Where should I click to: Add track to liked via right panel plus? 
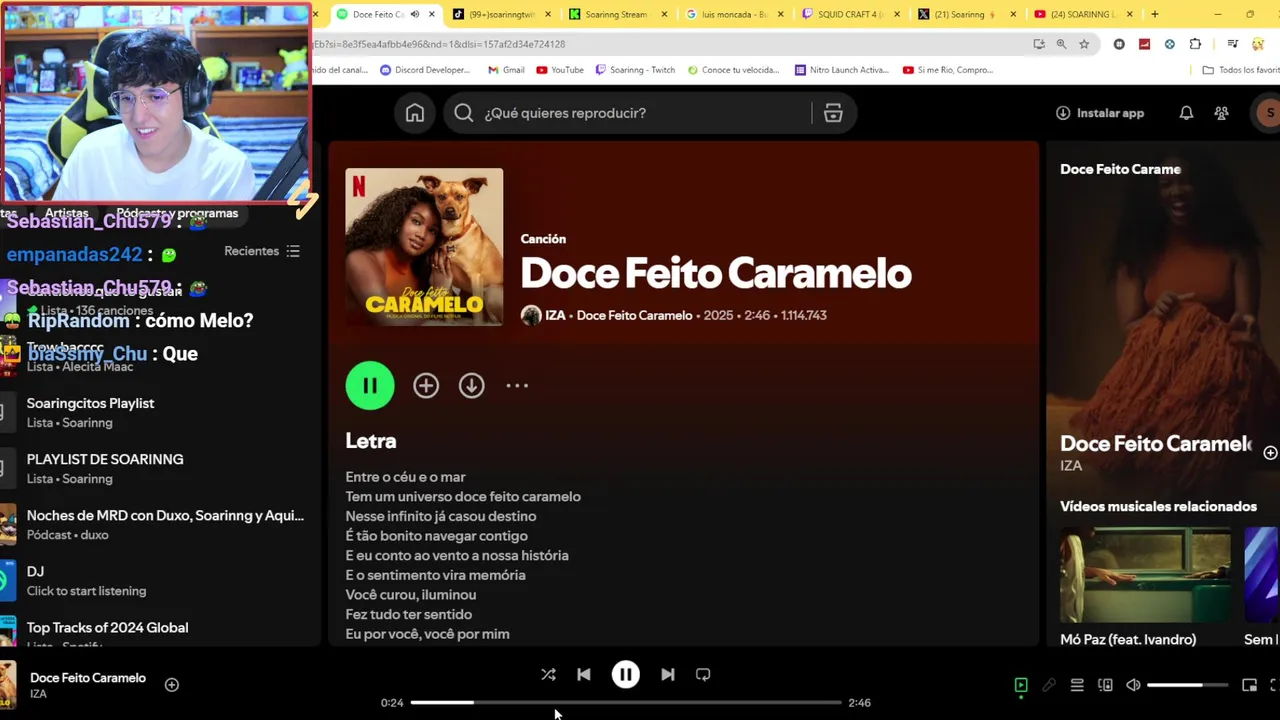tap(1270, 453)
